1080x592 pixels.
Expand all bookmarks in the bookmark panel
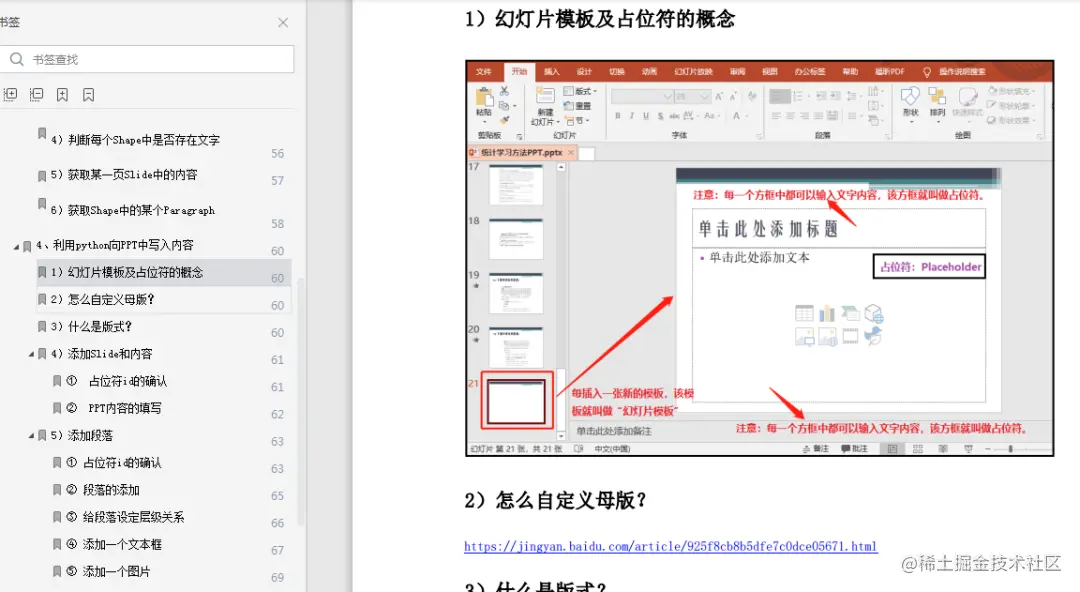(x=10, y=94)
